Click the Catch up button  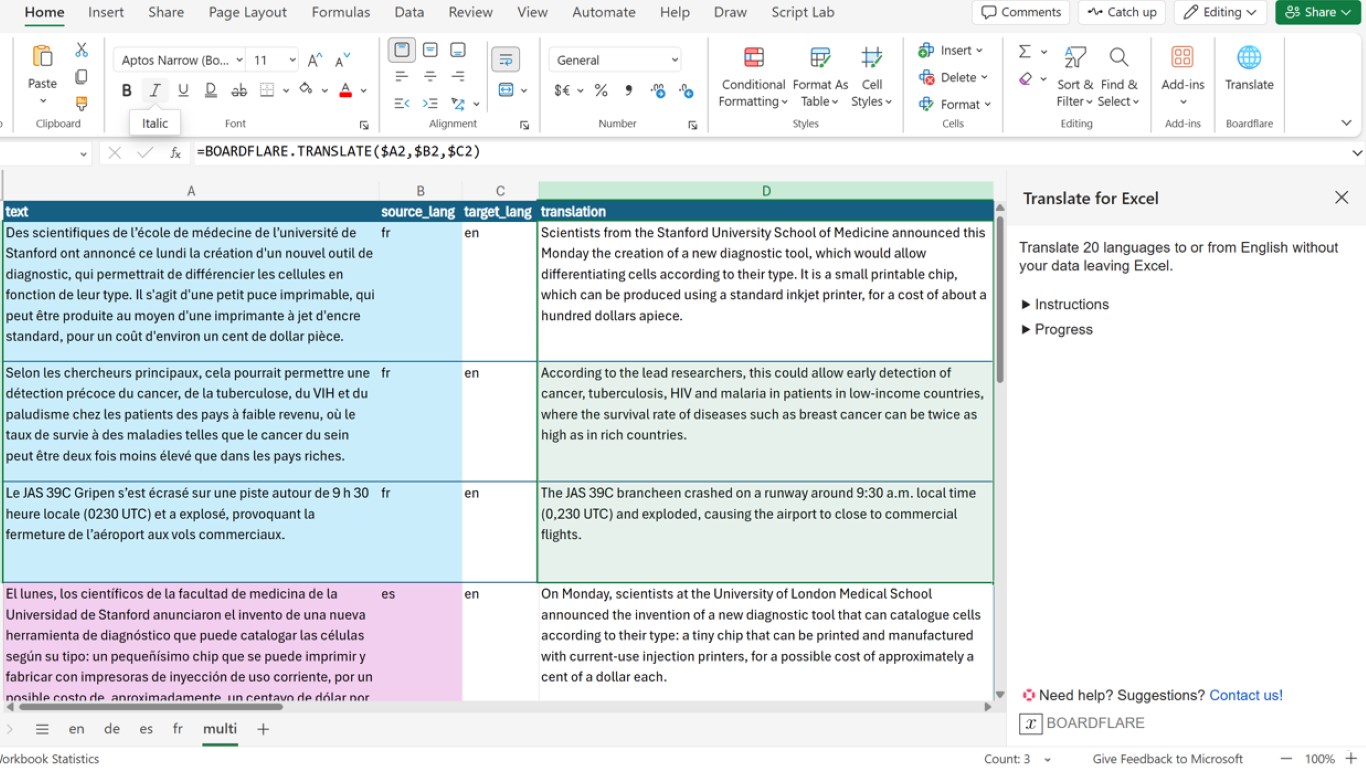pos(1121,12)
